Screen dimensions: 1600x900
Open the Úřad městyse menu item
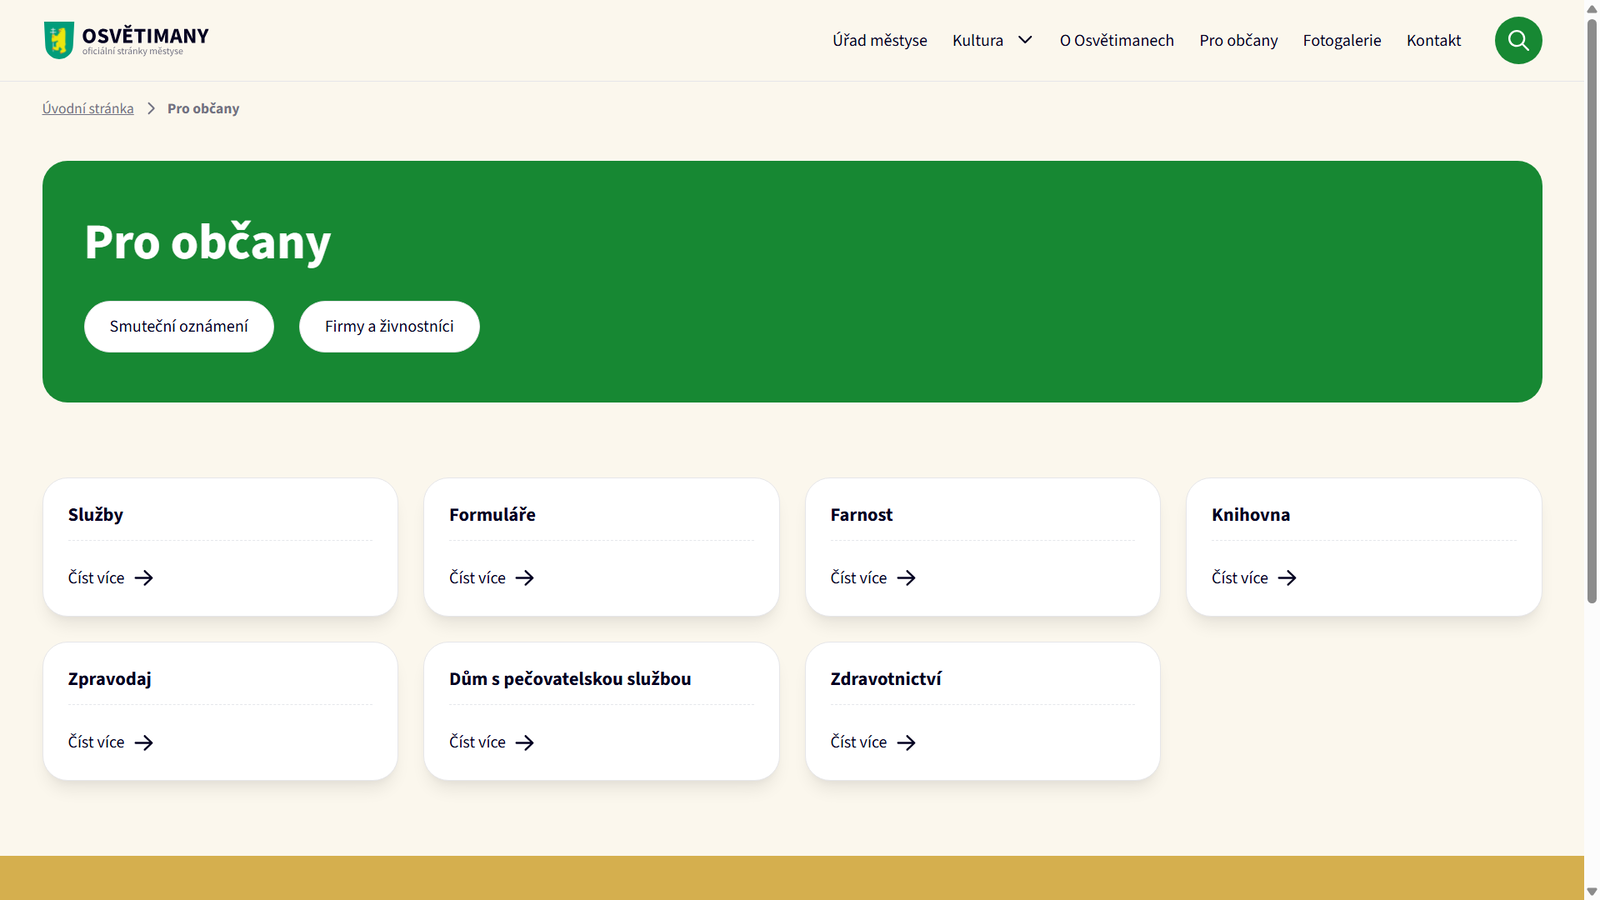pyautogui.click(x=878, y=40)
